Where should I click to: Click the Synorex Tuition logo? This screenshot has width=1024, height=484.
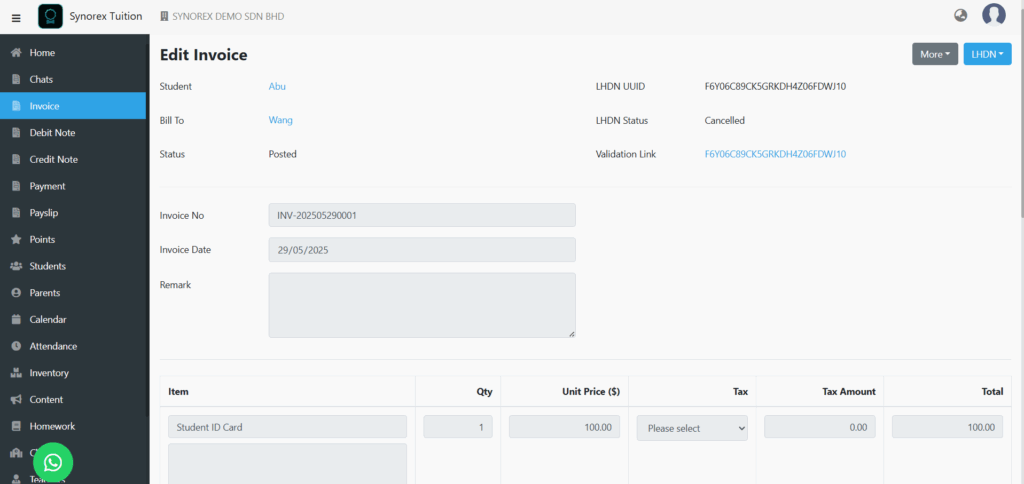pos(50,16)
